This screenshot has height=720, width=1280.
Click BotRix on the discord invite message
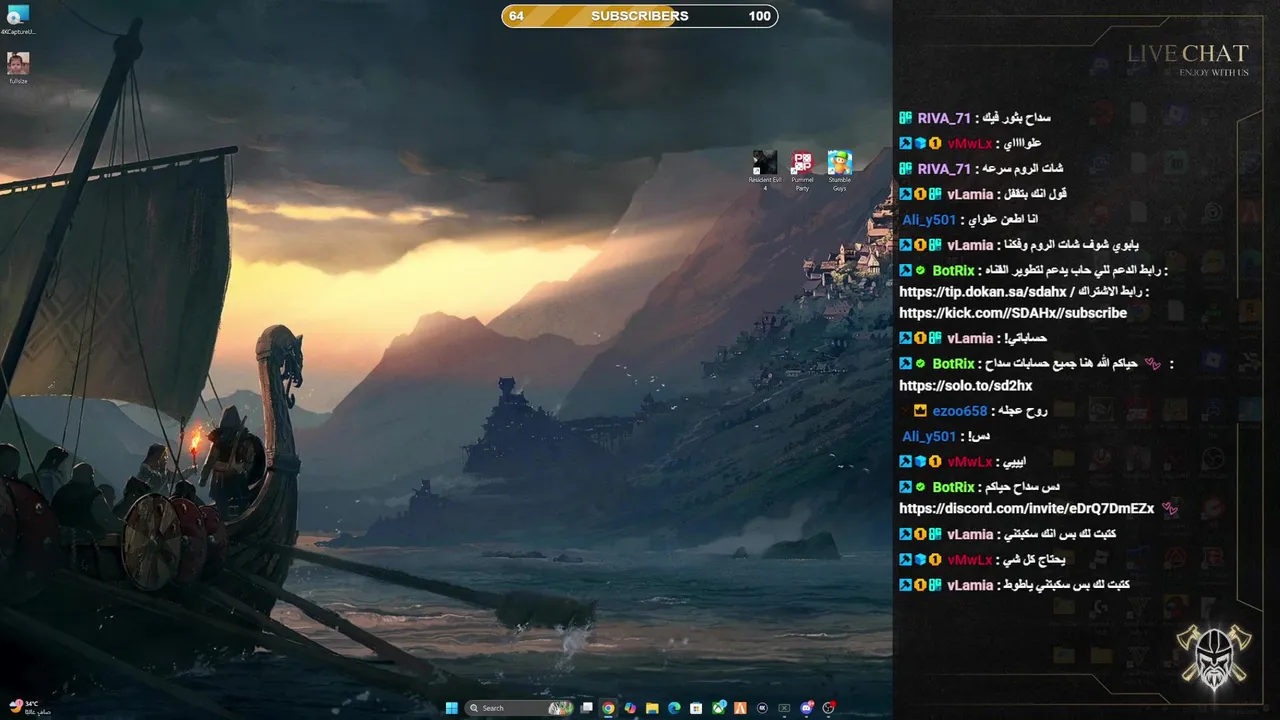tap(953, 487)
